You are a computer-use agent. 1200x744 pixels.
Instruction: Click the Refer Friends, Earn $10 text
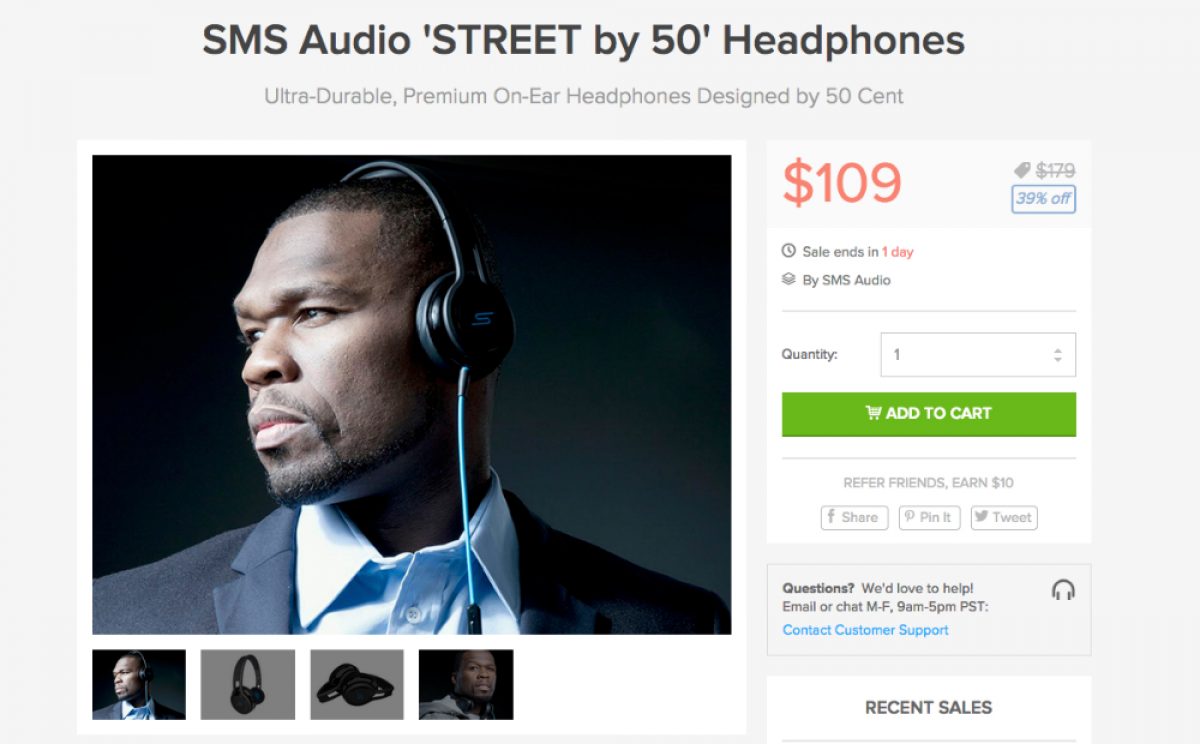point(929,483)
